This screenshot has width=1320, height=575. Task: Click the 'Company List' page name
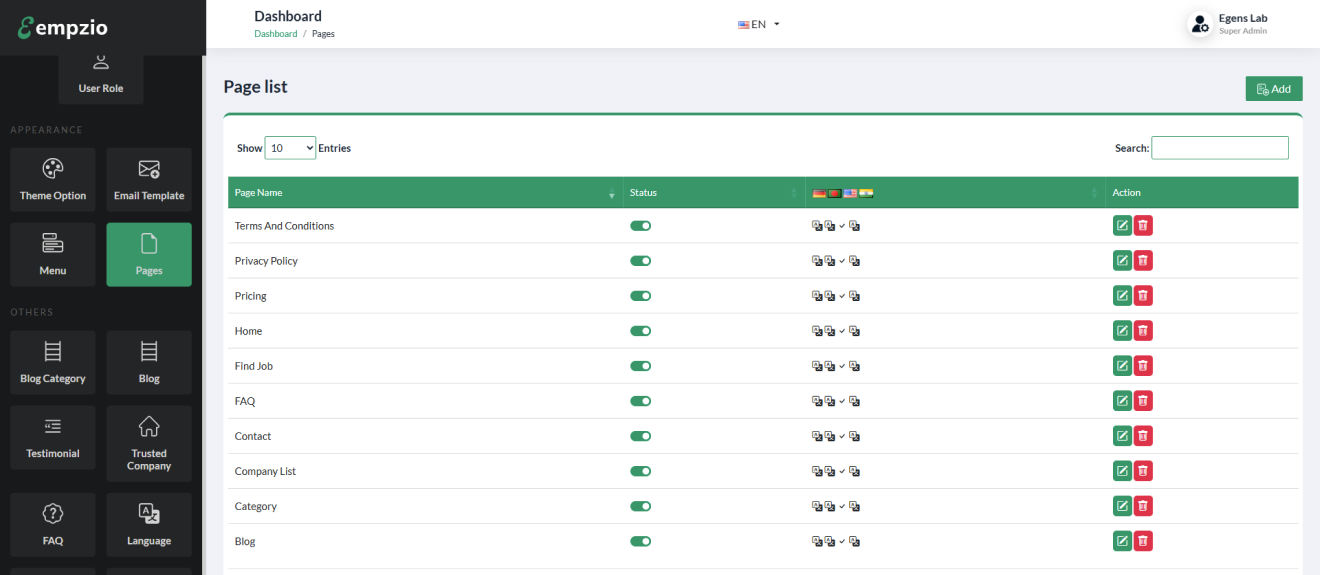pos(265,471)
